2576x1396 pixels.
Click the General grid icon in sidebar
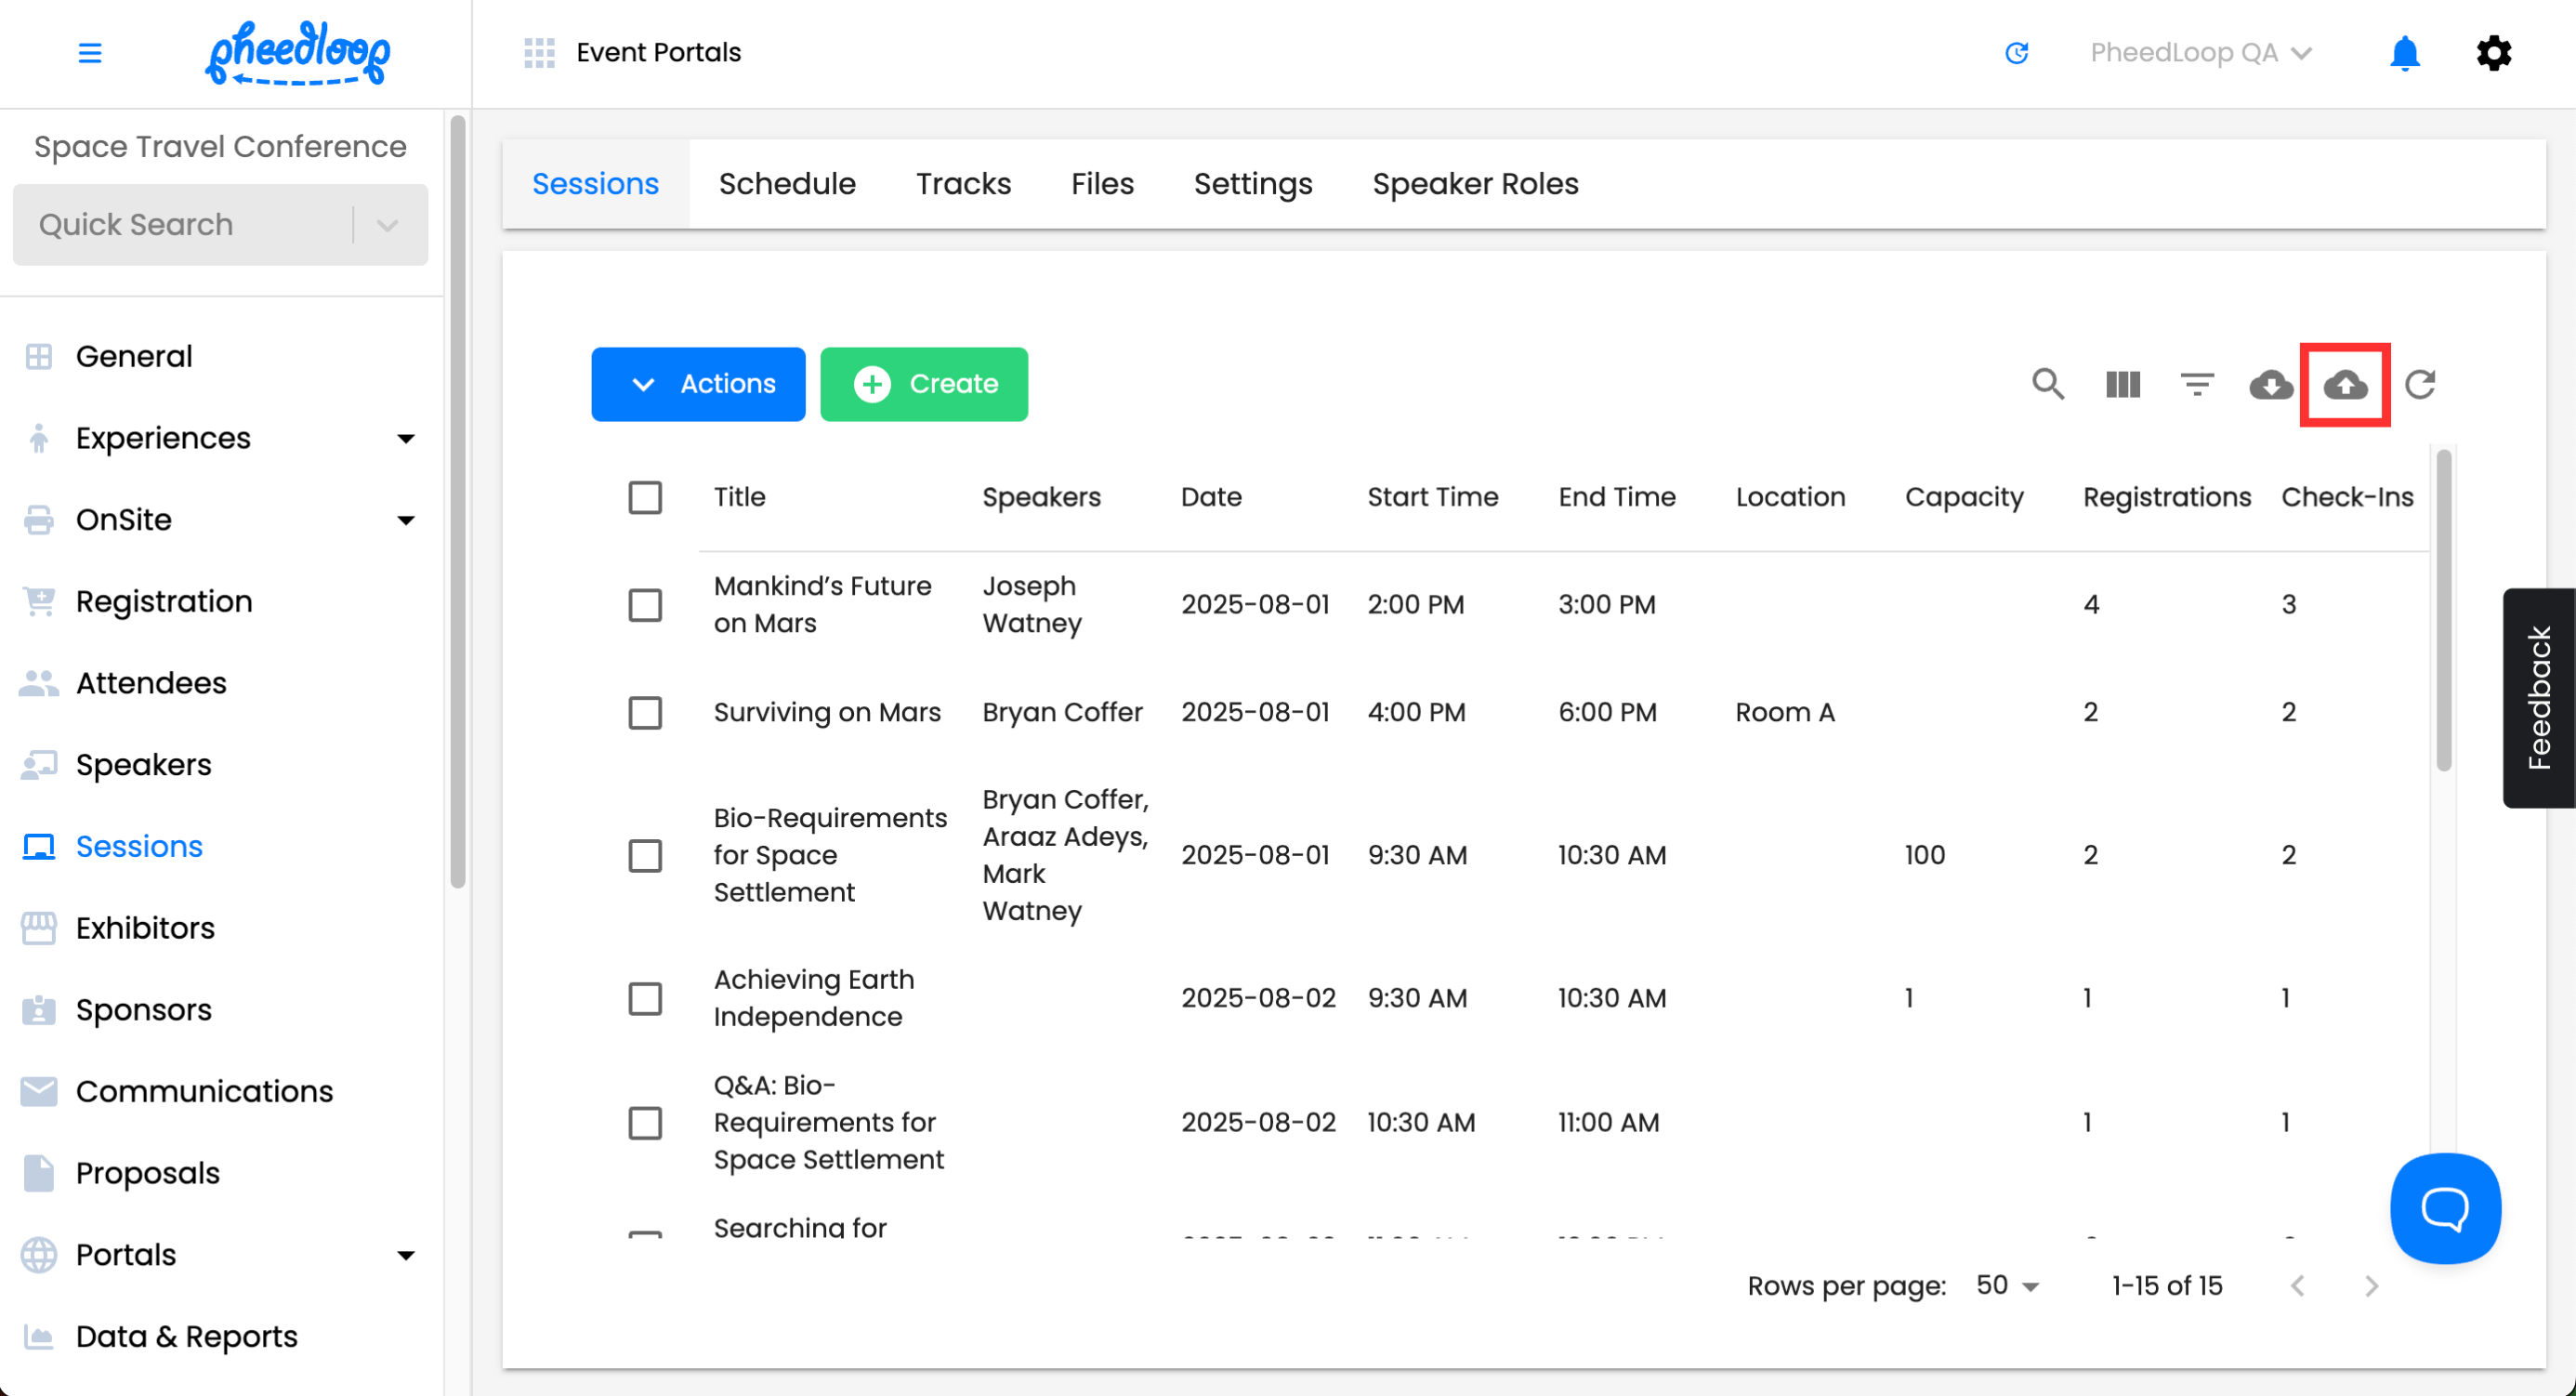39,357
